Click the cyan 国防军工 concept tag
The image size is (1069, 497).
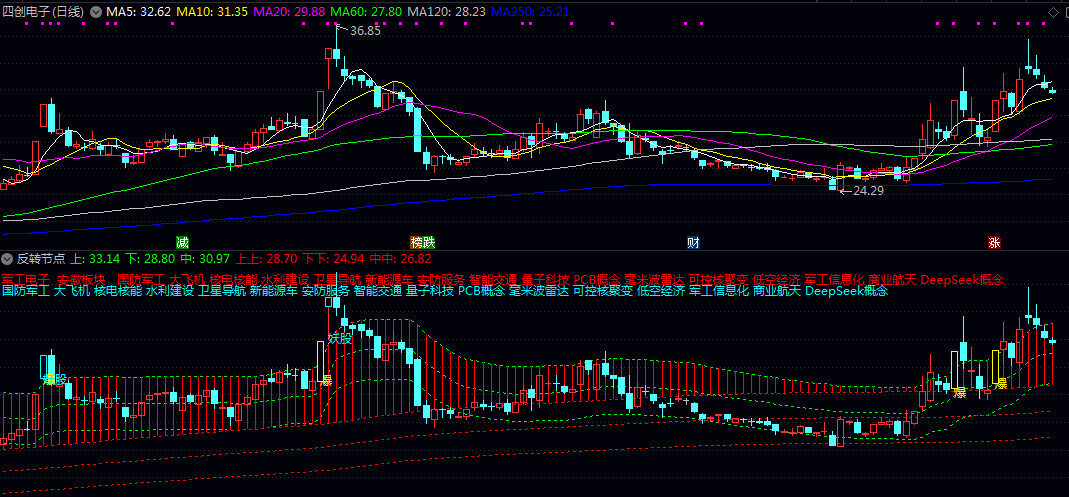(x=26, y=291)
